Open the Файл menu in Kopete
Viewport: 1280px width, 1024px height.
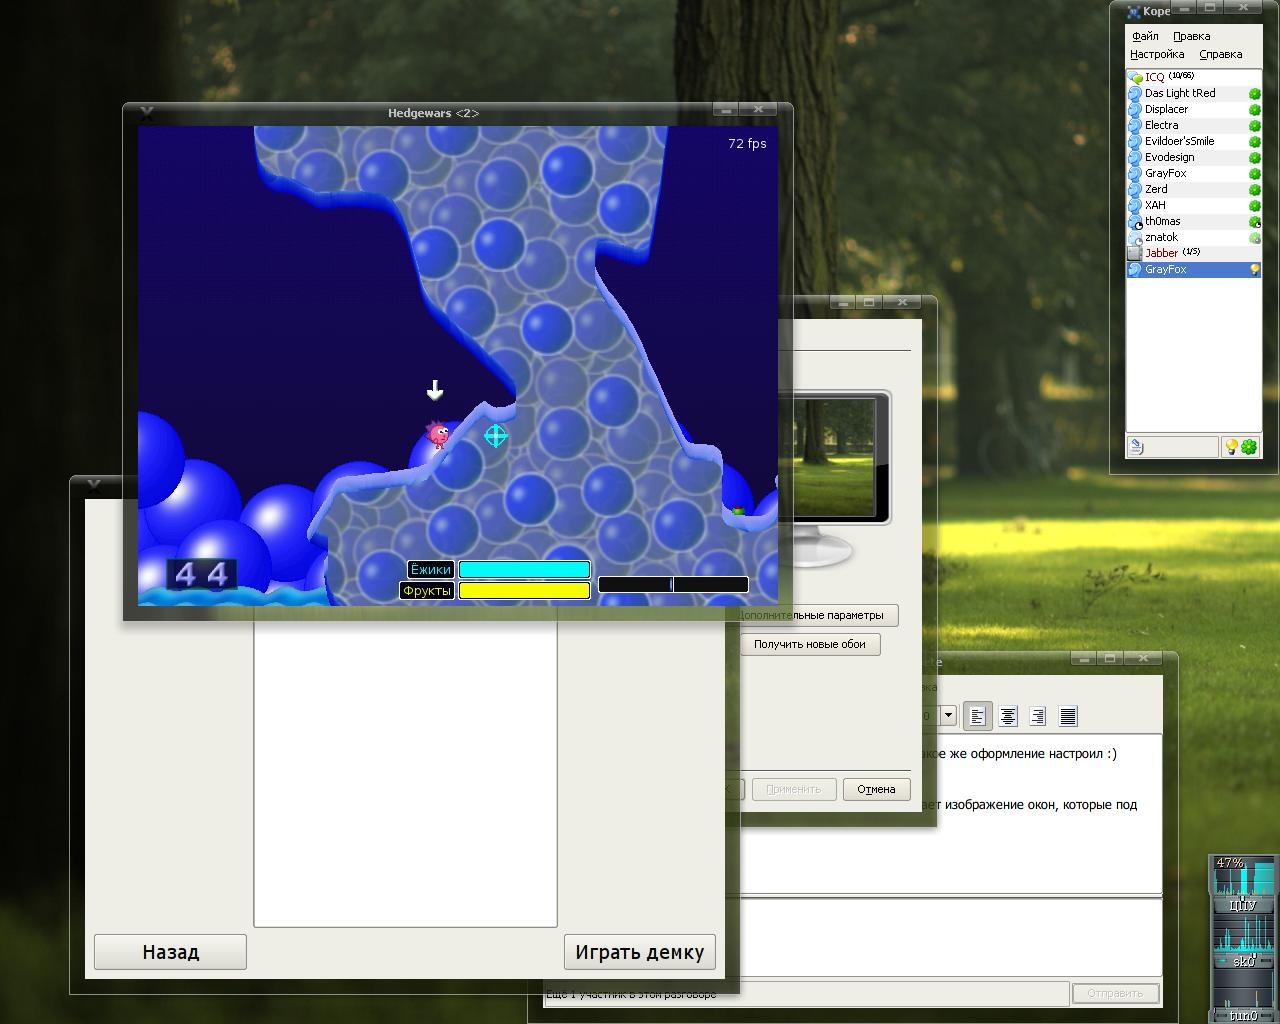tap(1145, 36)
